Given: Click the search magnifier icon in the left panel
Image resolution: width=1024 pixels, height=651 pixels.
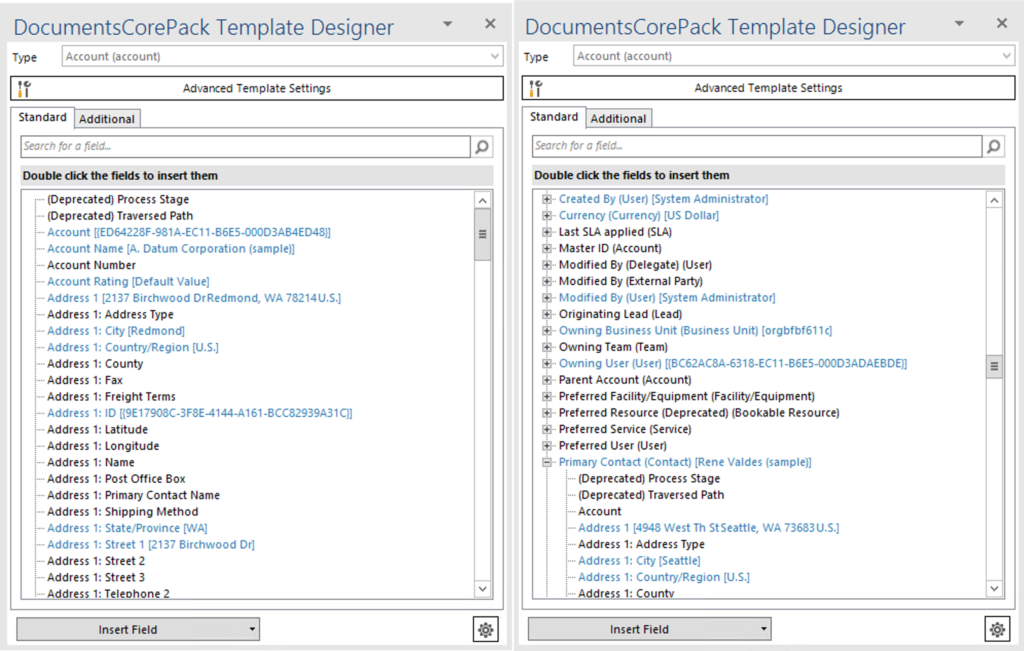Looking at the screenshot, I should (x=483, y=146).
